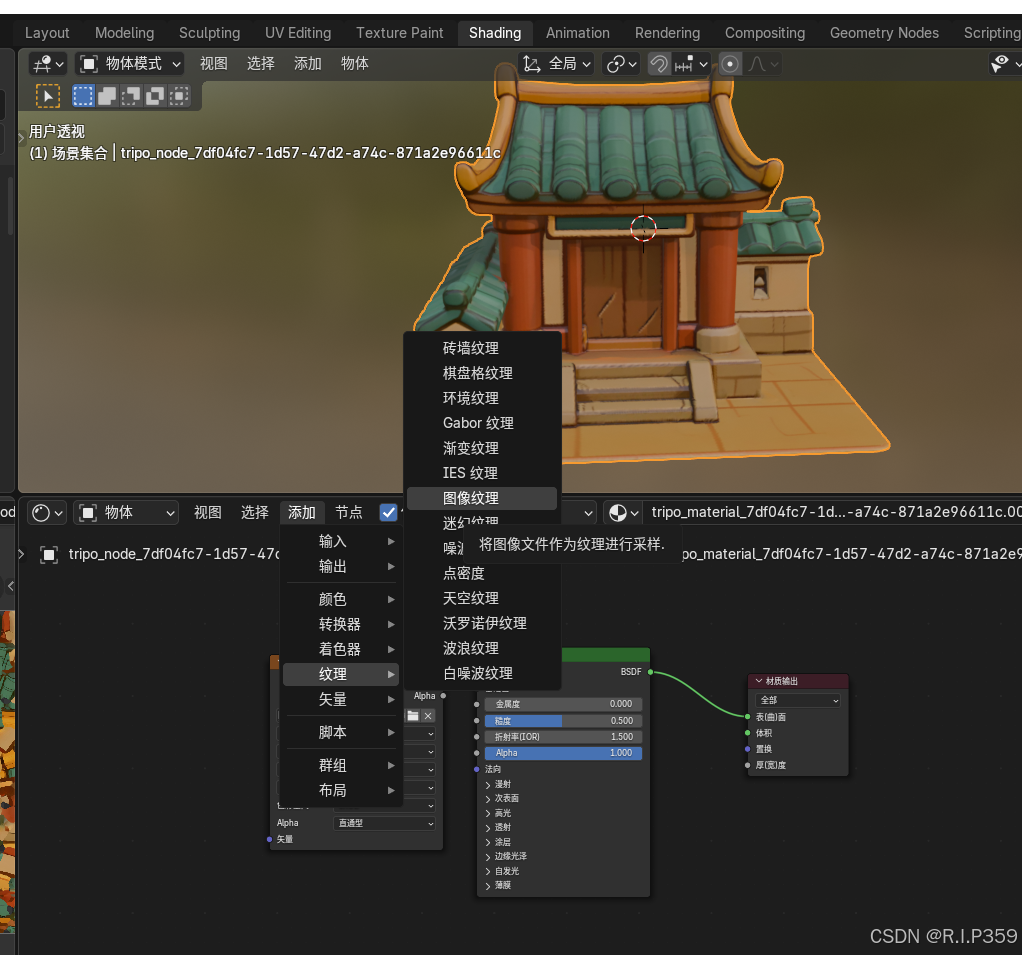The height and width of the screenshot is (955, 1022).
Task: Collapse the 材质输出 node chevron
Action: [x=759, y=681]
